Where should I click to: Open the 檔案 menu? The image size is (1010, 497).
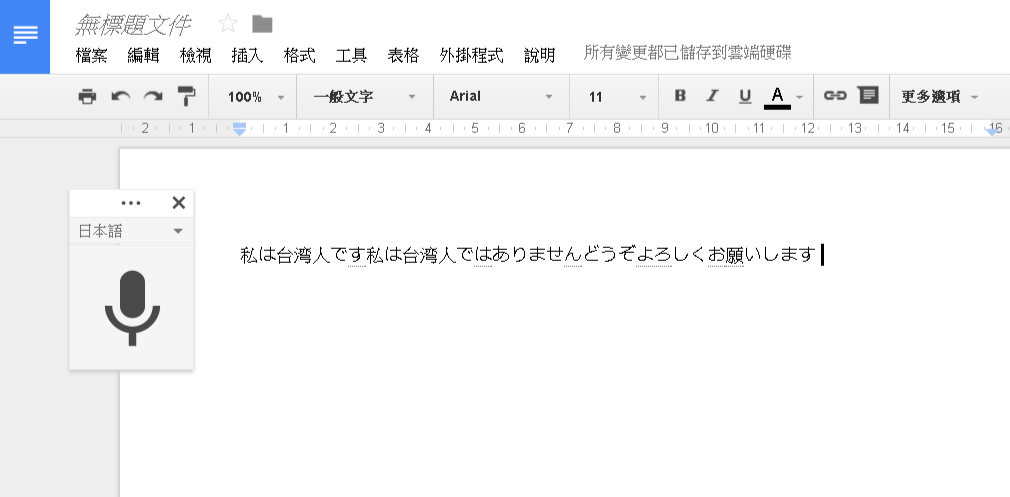click(91, 55)
